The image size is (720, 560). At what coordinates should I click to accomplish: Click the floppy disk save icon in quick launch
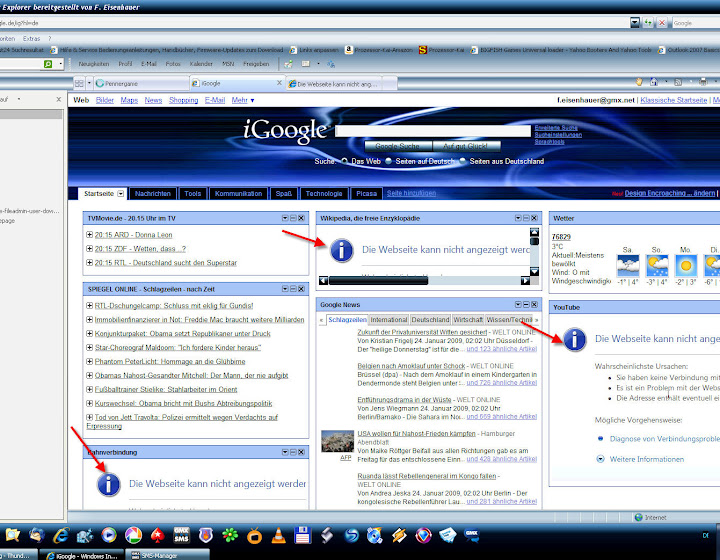302,535
